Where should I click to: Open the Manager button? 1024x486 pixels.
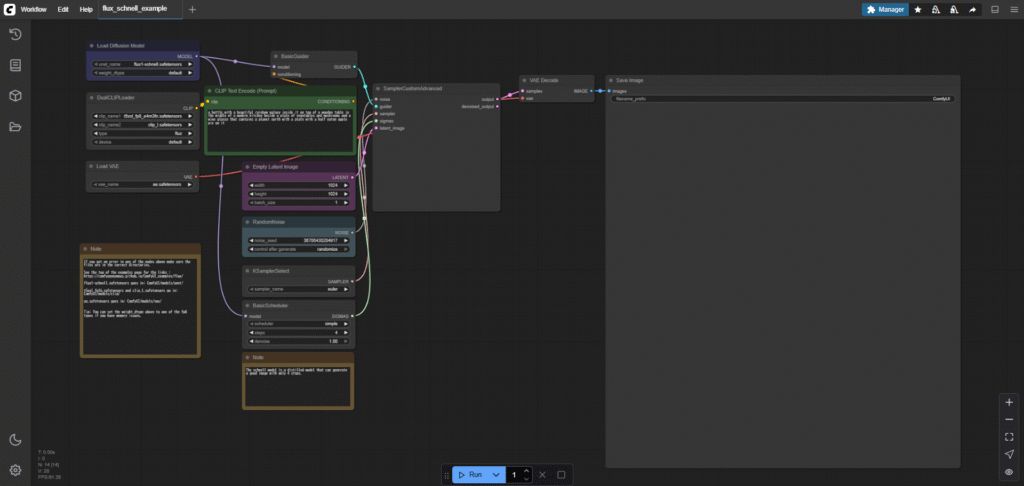tap(885, 10)
